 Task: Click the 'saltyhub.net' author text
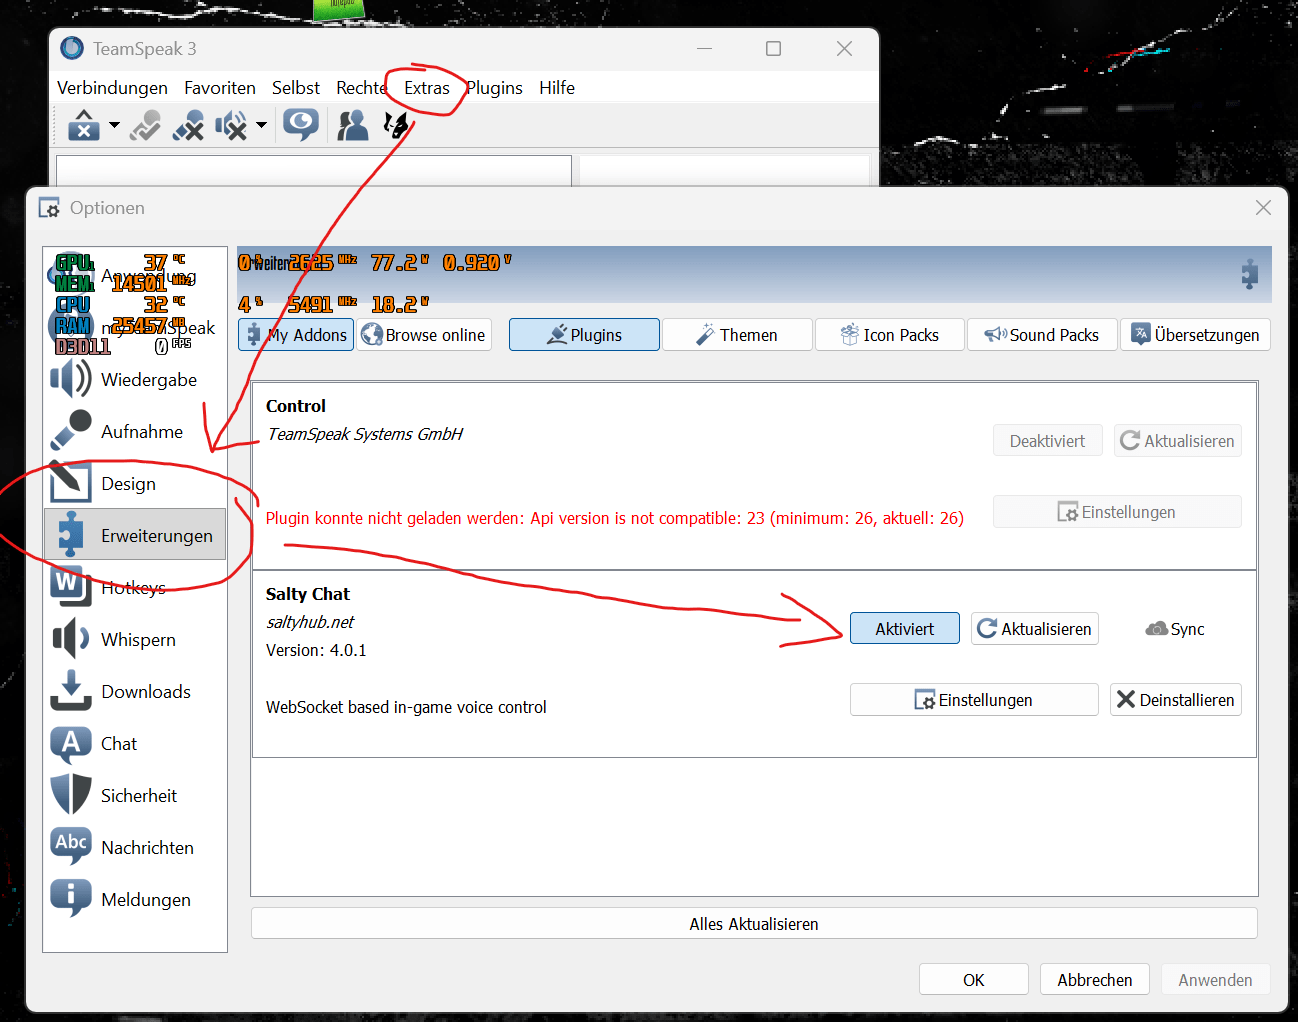click(310, 622)
